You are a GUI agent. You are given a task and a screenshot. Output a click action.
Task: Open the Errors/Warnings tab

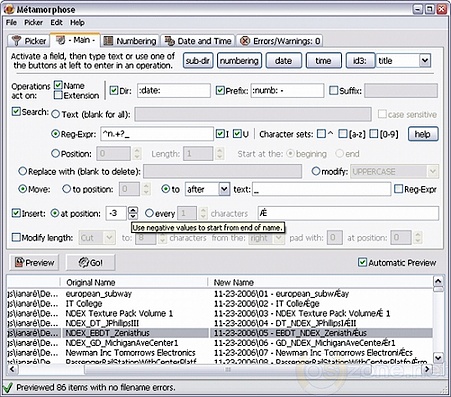[280, 41]
